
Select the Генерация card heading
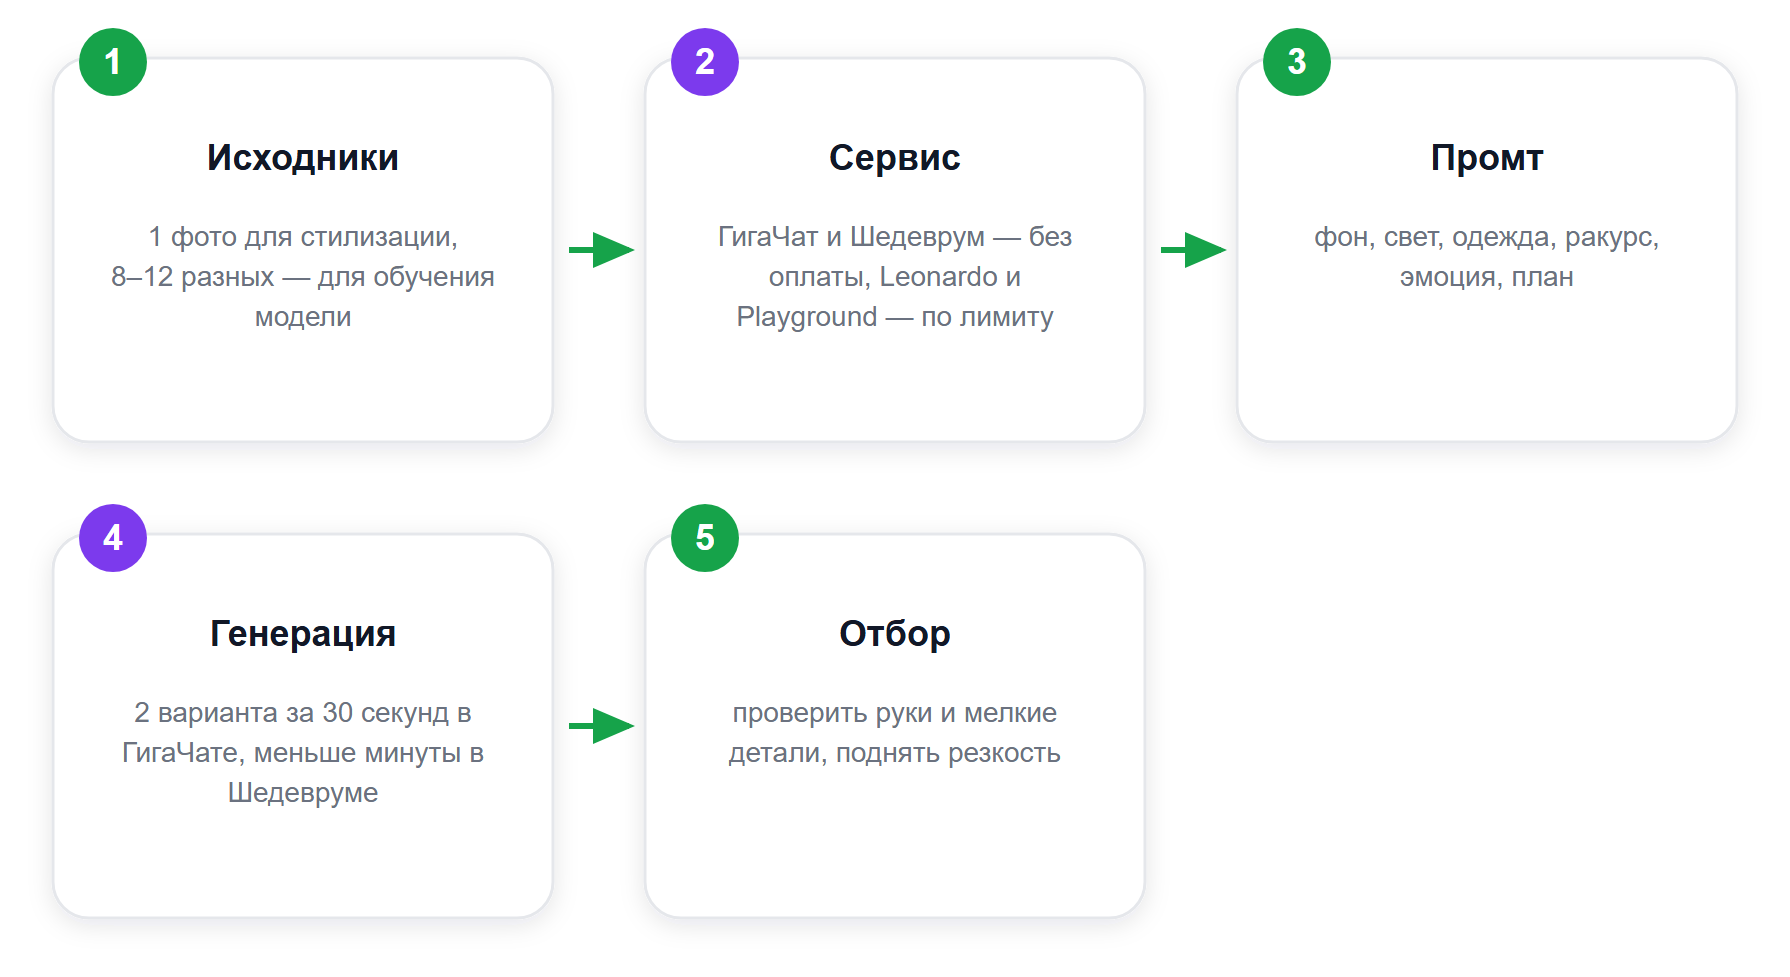tap(303, 634)
